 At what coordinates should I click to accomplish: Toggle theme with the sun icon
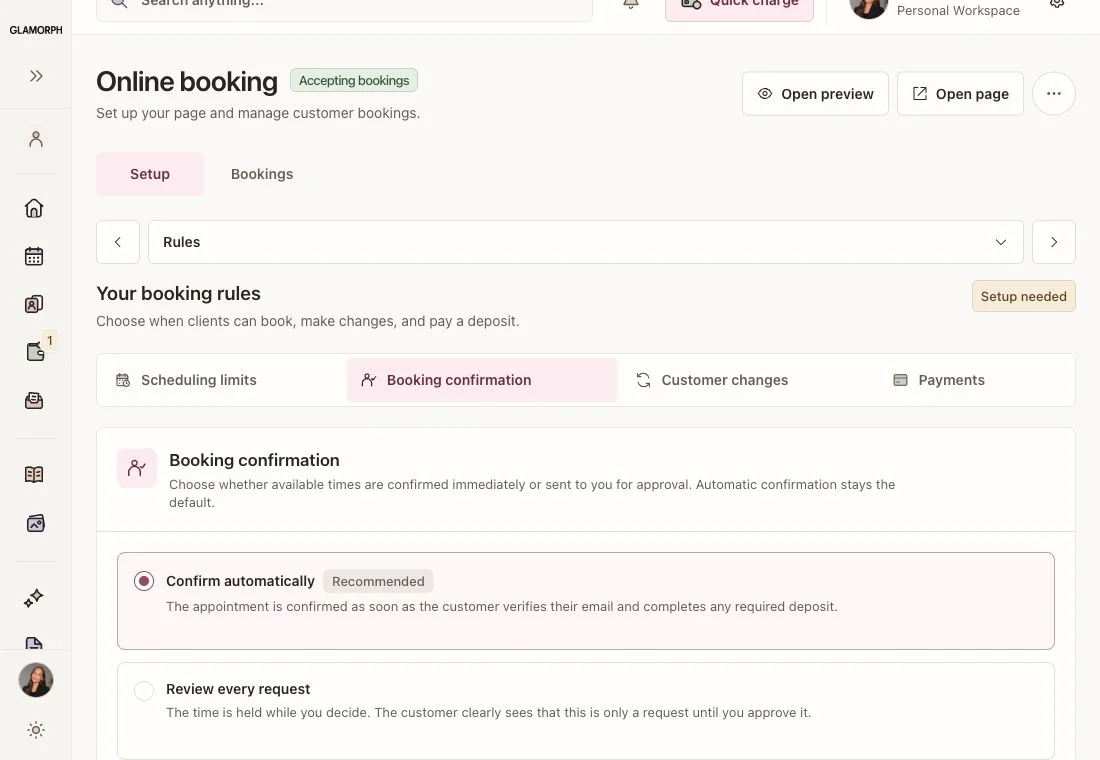coord(36,730)
